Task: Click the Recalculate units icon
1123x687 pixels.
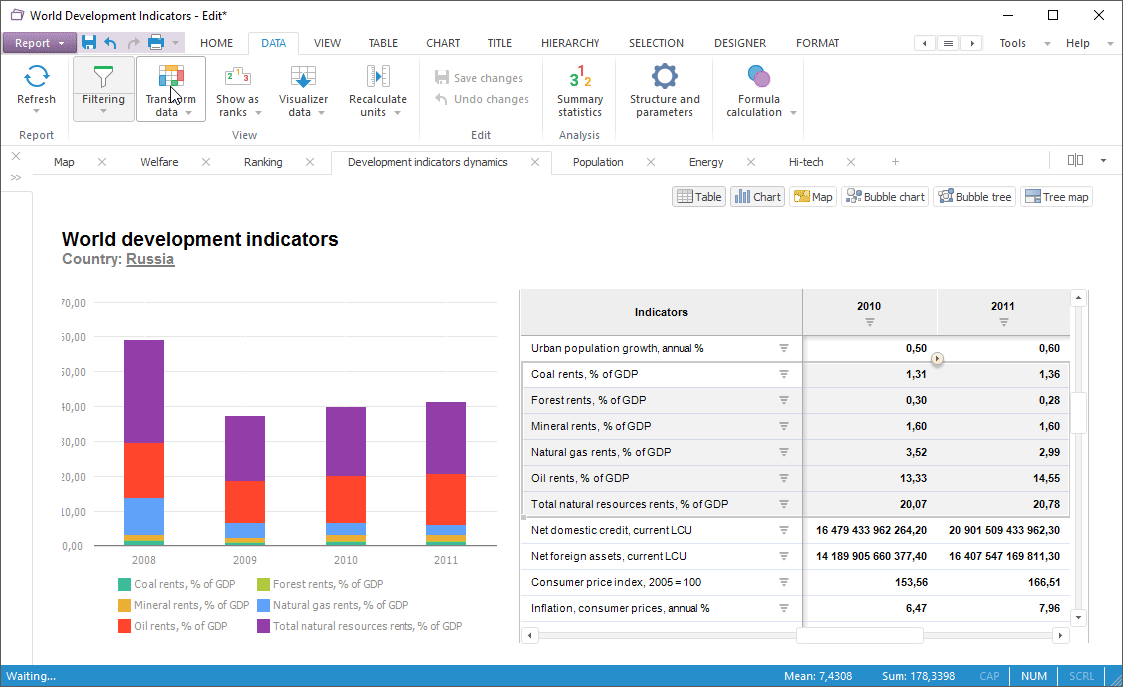Action: tap(377, 77)
